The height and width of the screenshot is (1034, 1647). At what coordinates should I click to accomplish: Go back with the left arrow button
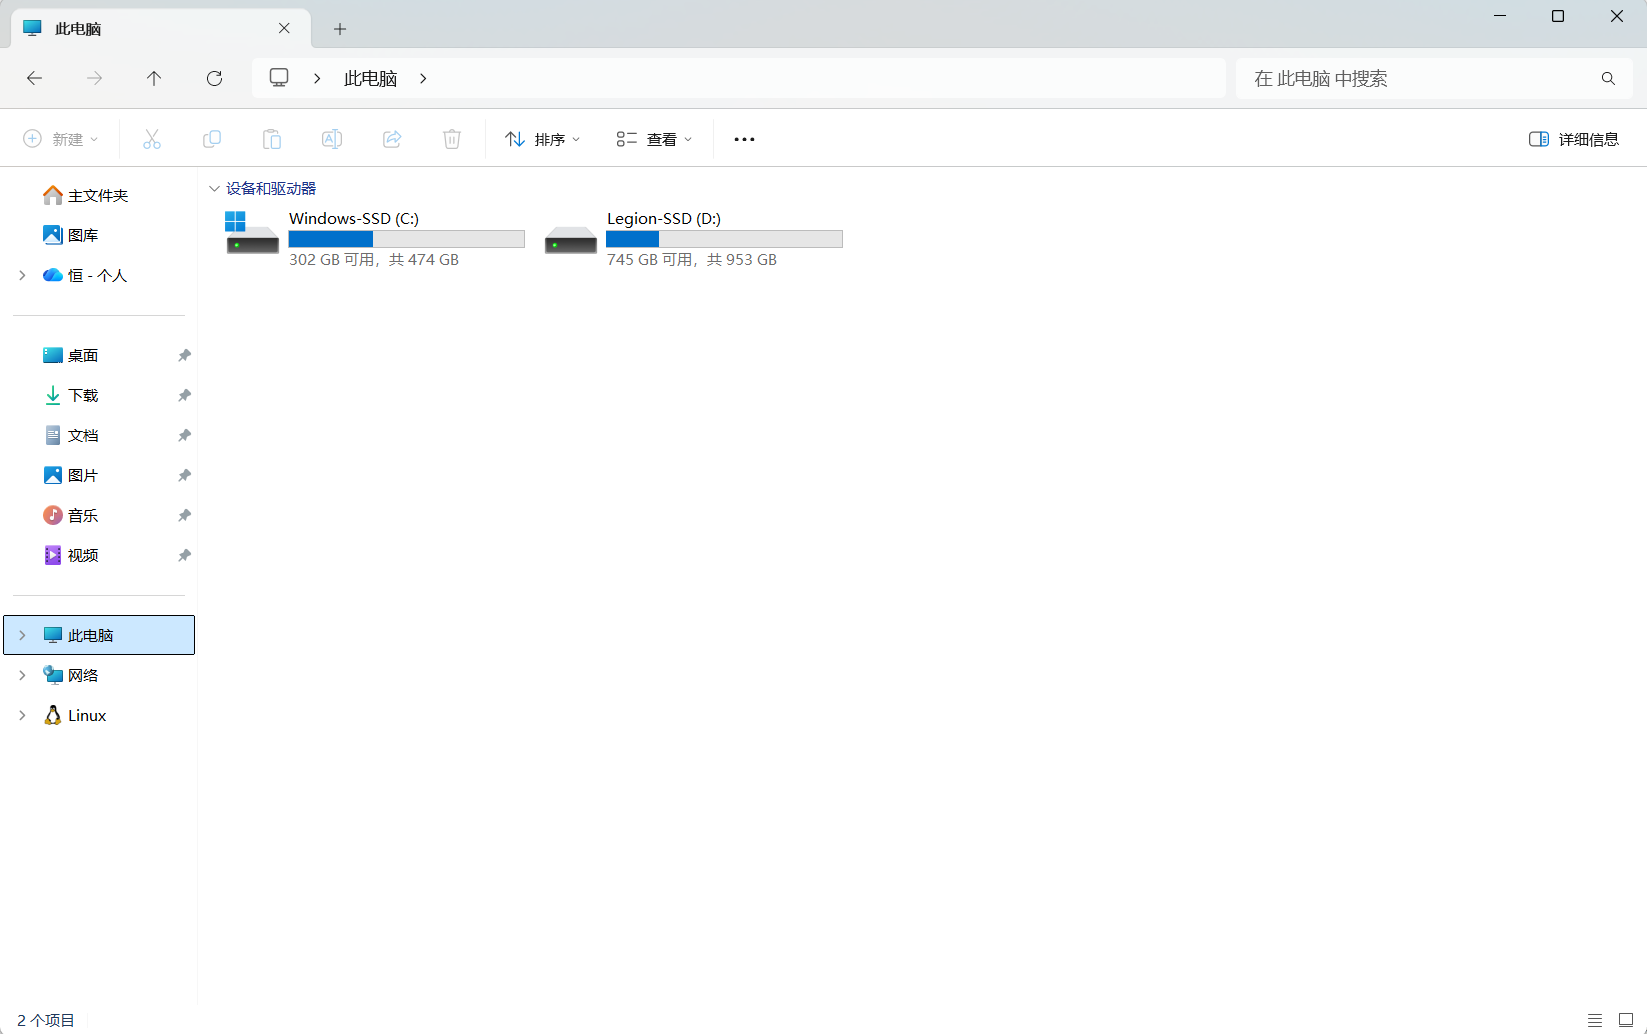point(35,78)
